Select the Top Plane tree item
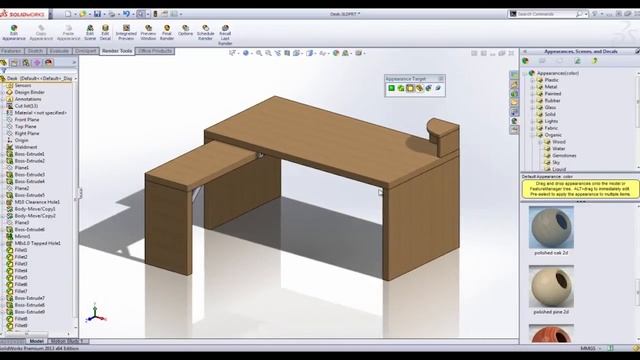The height and width of the screenshot is (360, 640). 25,127
